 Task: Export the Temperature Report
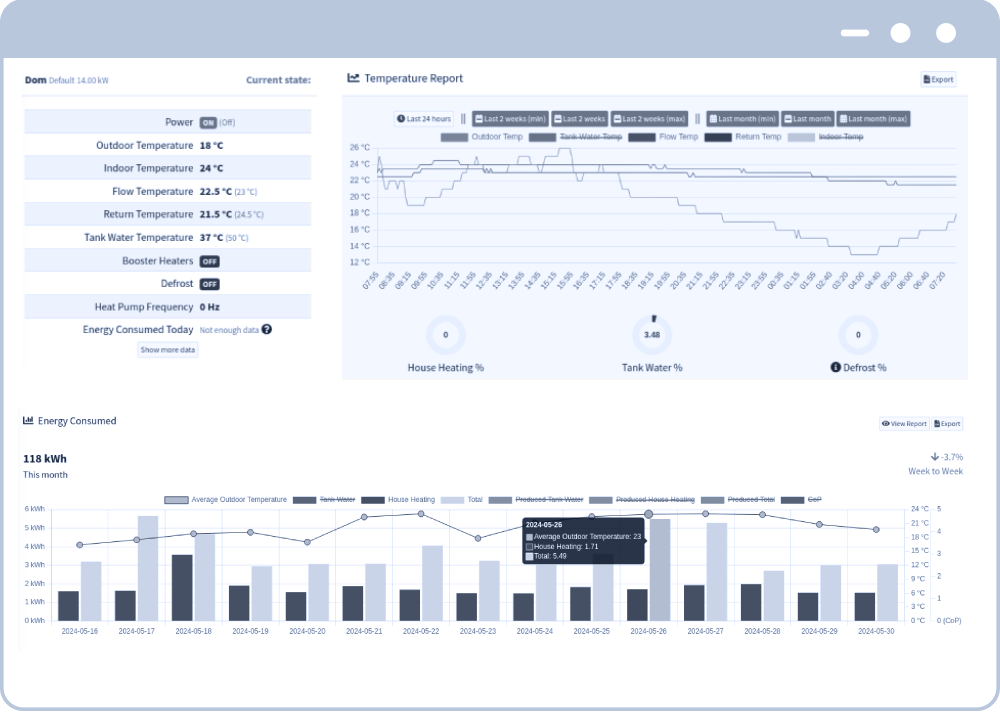coord(938,79)
